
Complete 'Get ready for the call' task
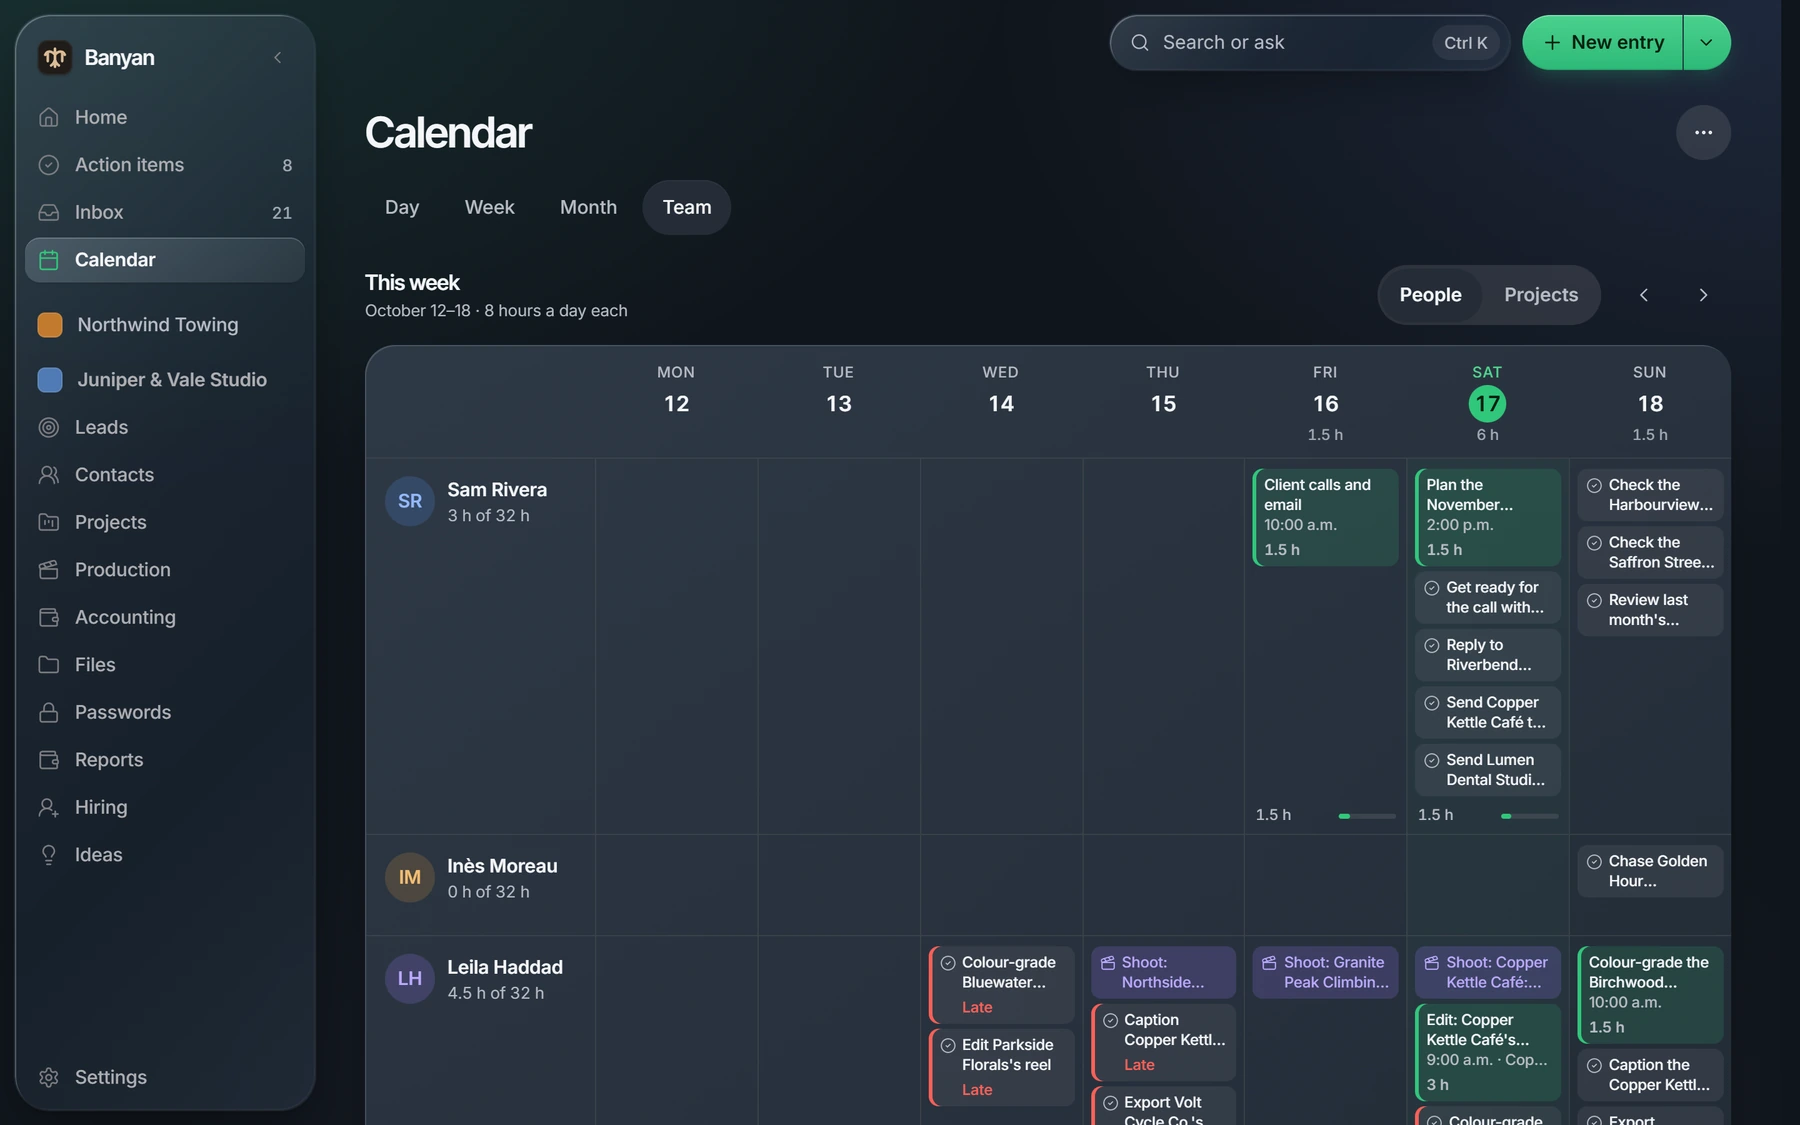point(1432,588)
